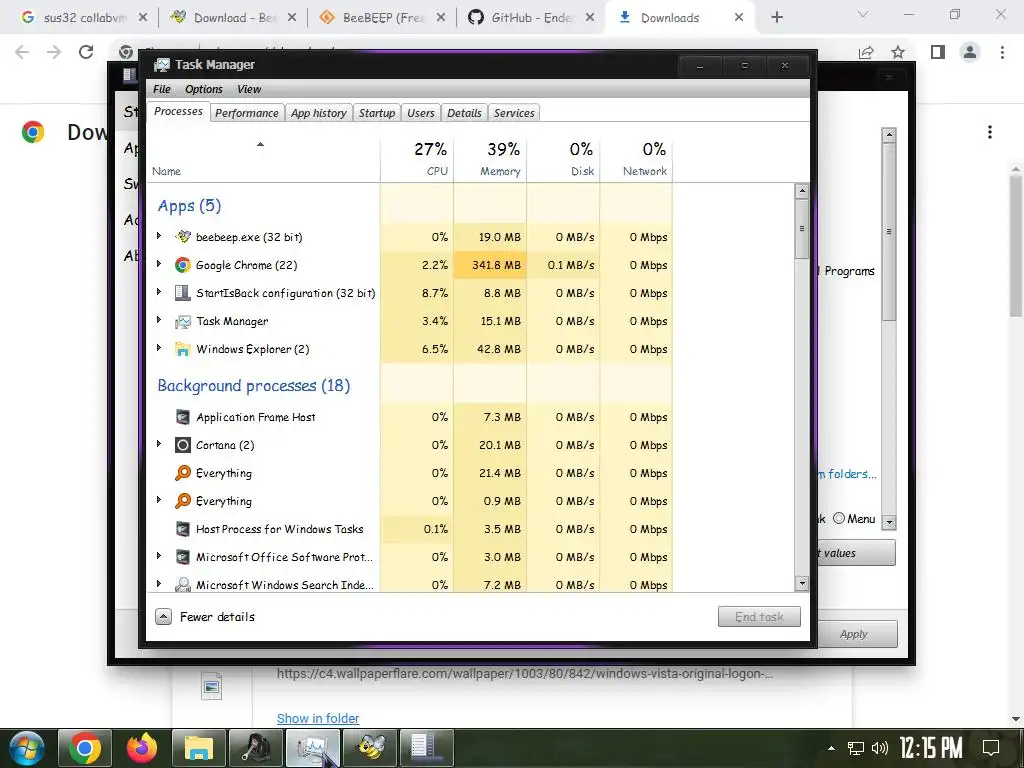Click Apply in StartIsBack configuration window

(854, 634)
